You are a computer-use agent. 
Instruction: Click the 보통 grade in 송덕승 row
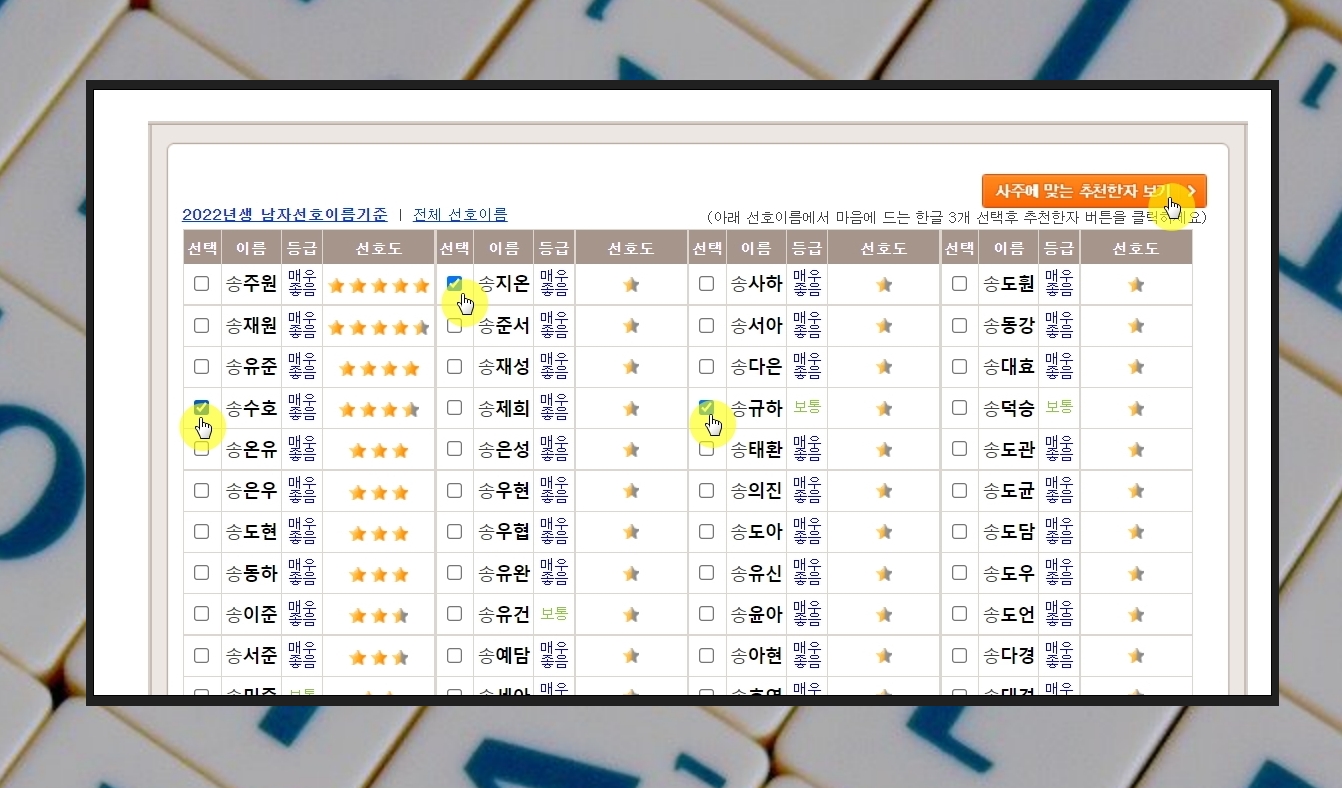(x=1059, y=406)
